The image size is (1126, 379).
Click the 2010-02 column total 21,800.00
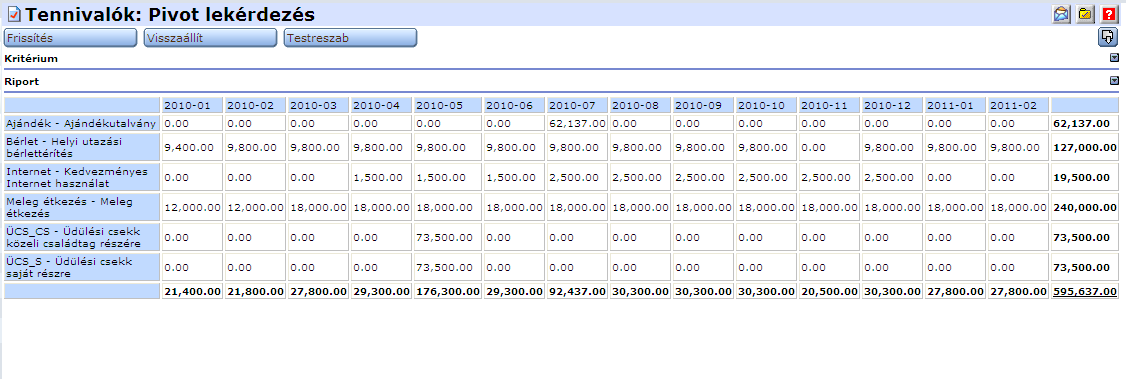pos(255,291)
